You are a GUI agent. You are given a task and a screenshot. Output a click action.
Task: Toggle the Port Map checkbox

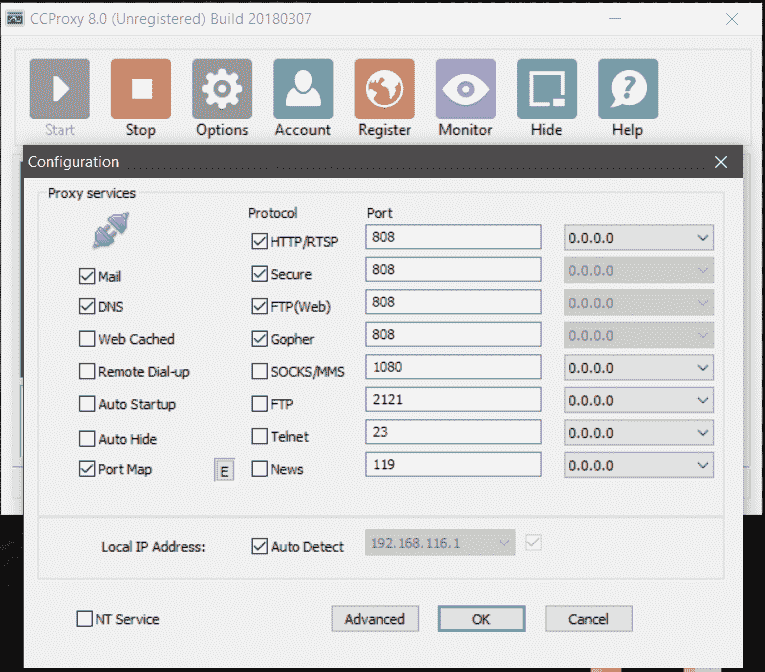pos(87,469)
